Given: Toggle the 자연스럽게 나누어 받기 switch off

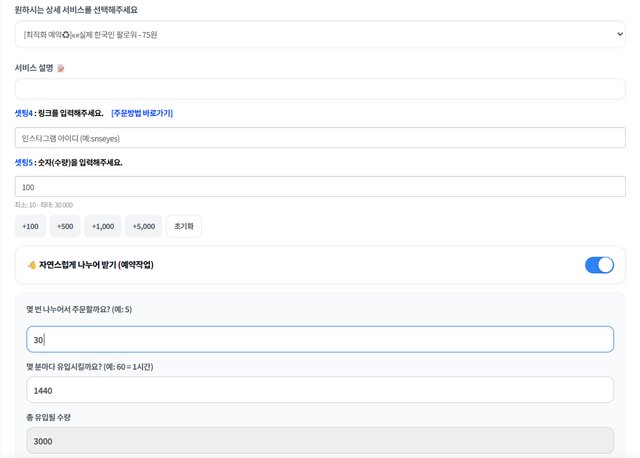Looking at the screenshot, I should pyautogui.click(x=599, y=265).
